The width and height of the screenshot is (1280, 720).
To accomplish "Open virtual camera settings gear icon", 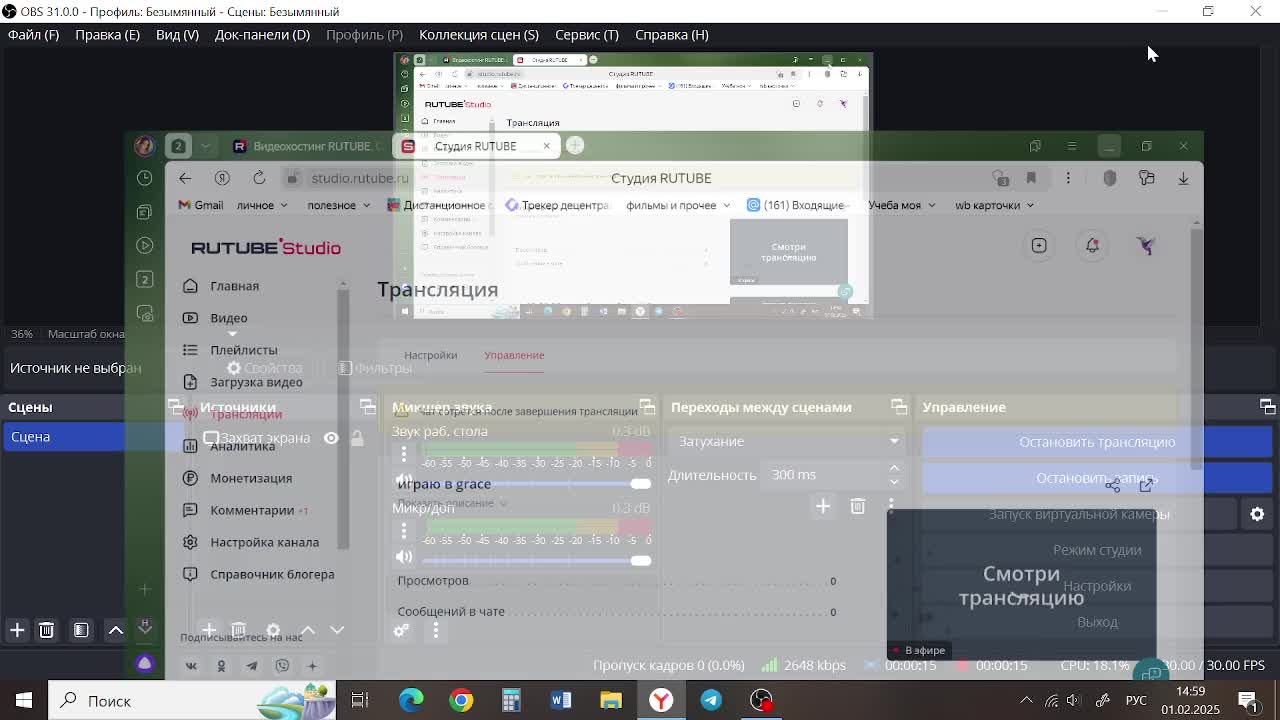I will point(1257,514).
